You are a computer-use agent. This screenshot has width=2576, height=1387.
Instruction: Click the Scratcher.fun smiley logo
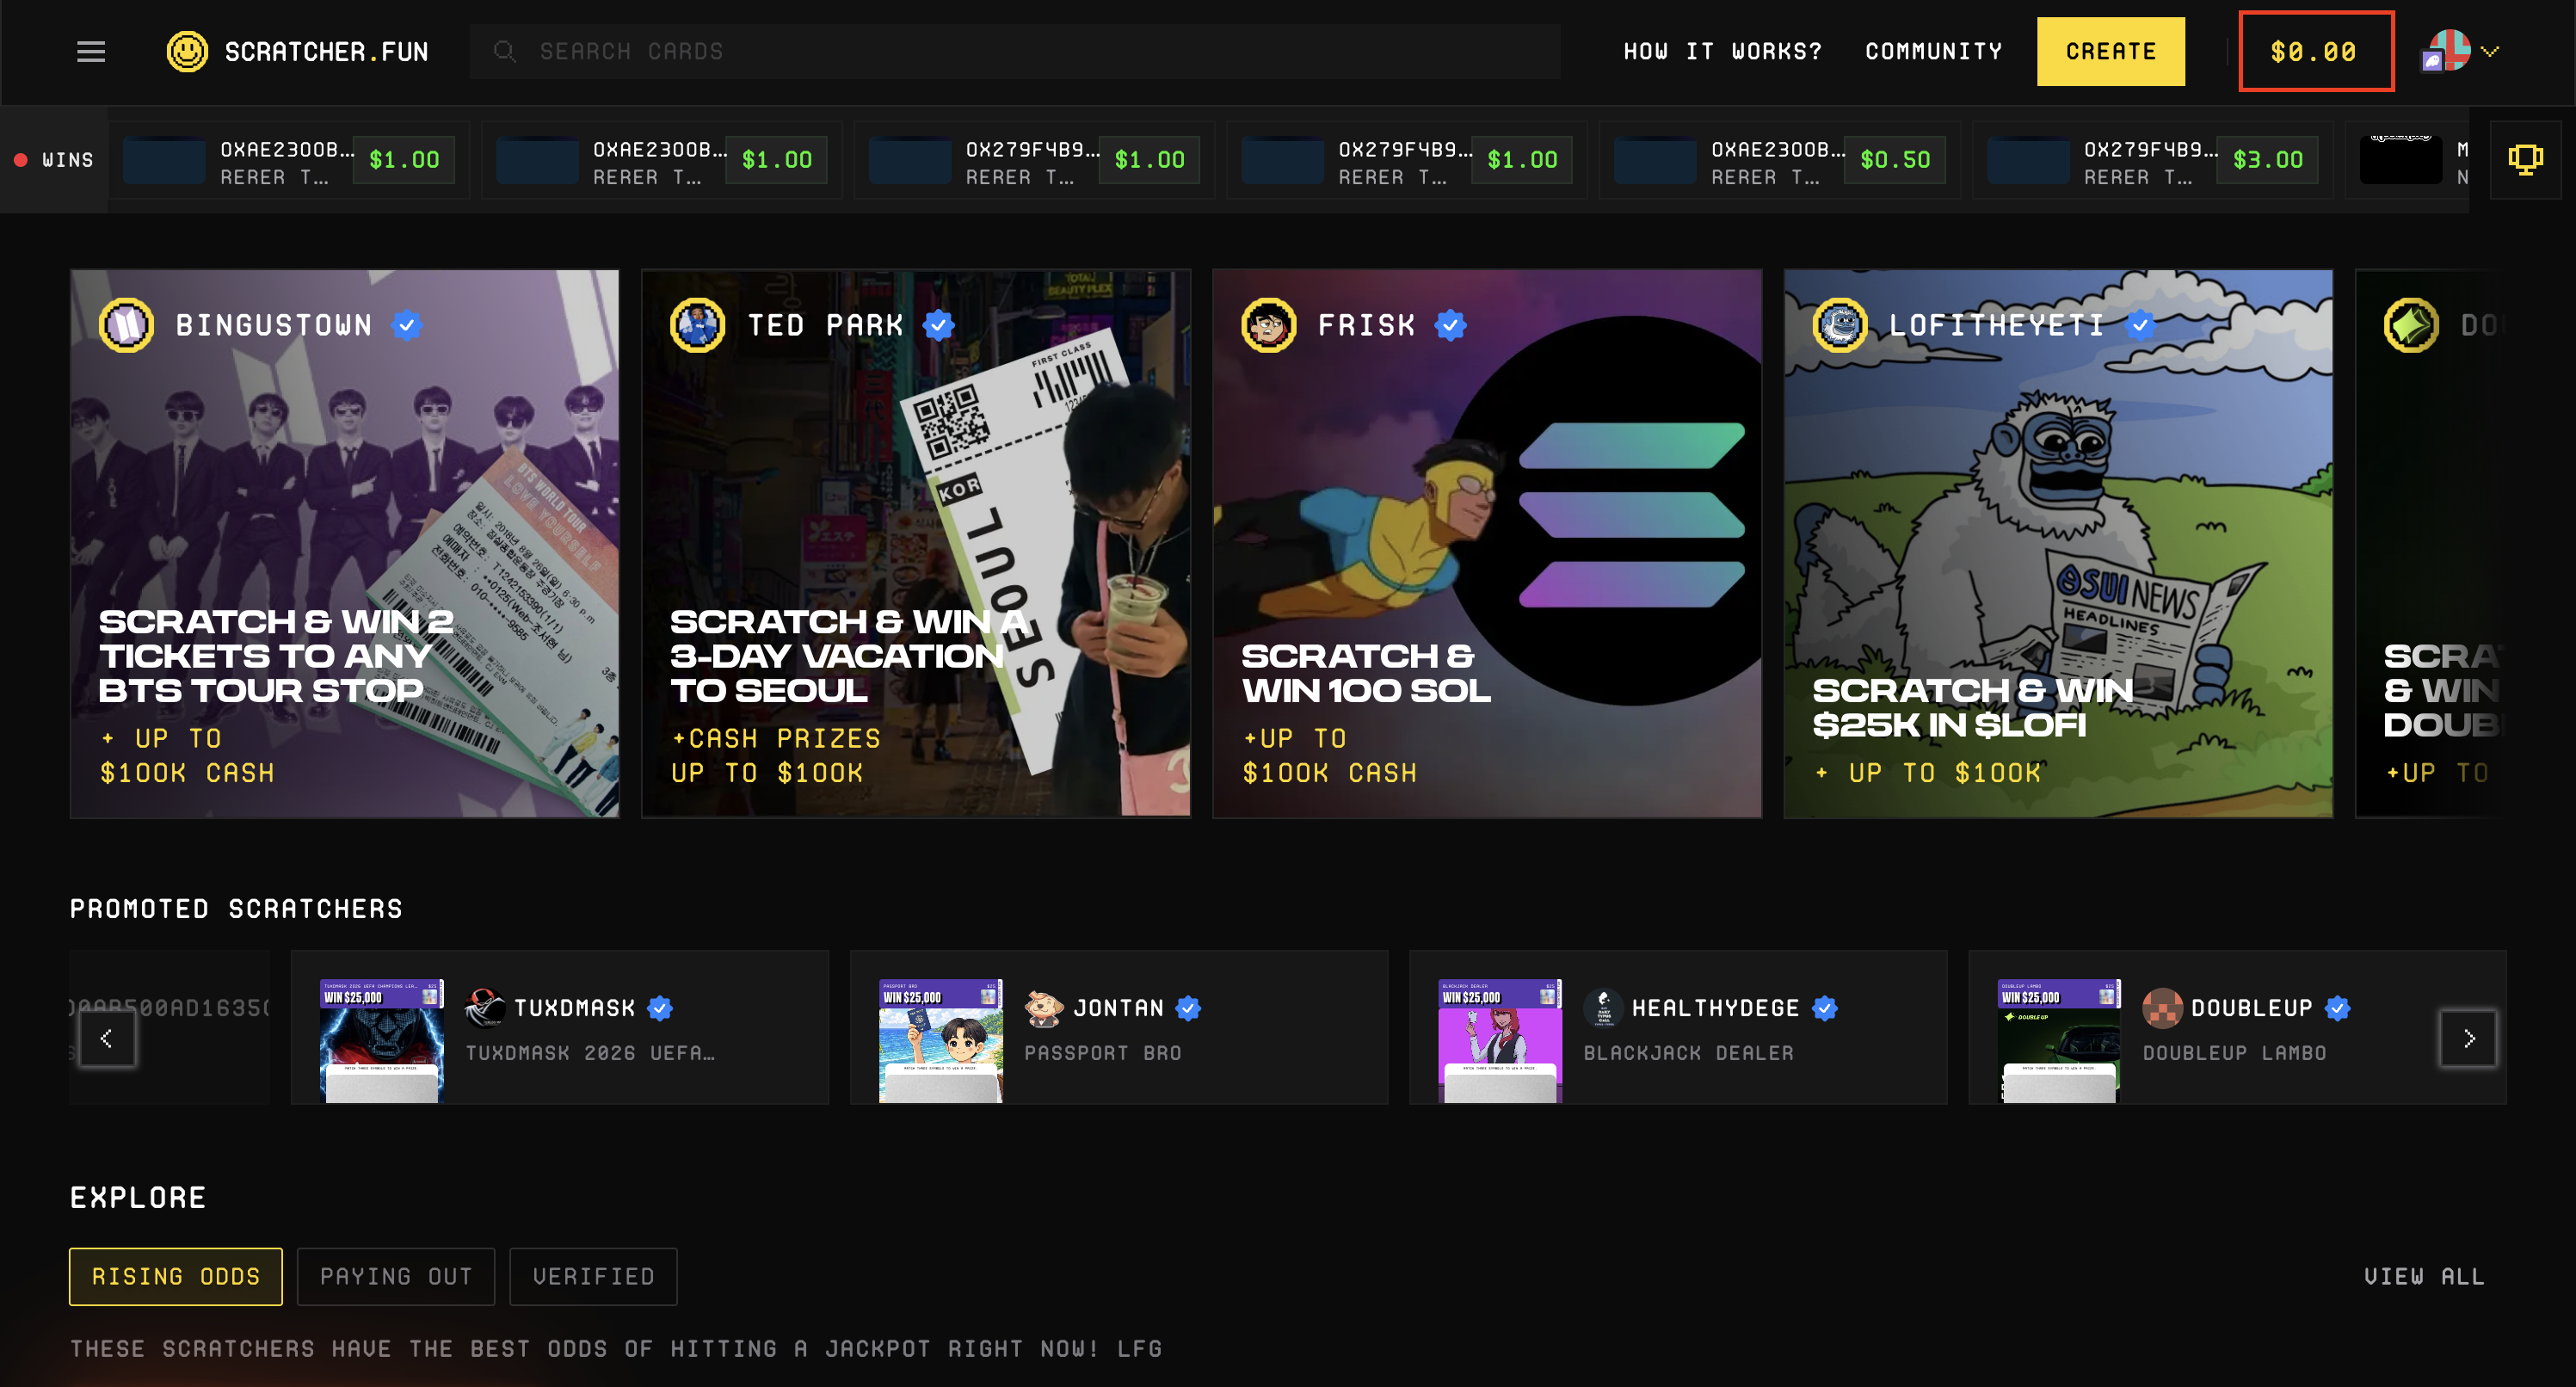[187, 51]
